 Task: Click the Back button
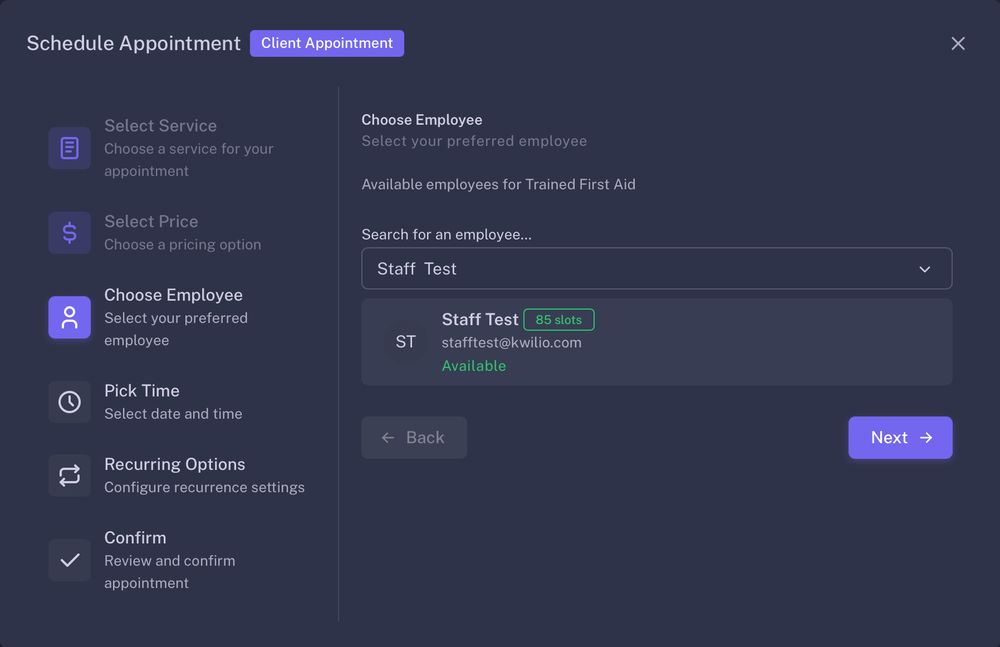[x=414, y=438]
